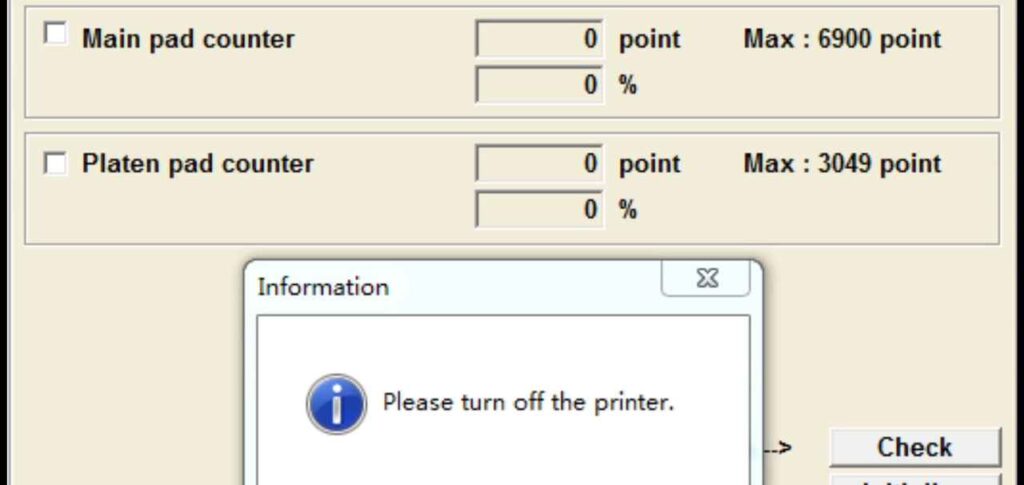Viewport: 1024px width, 485px height.
Task: Click "point" unit label beside Main pad field
Action: 649,40
